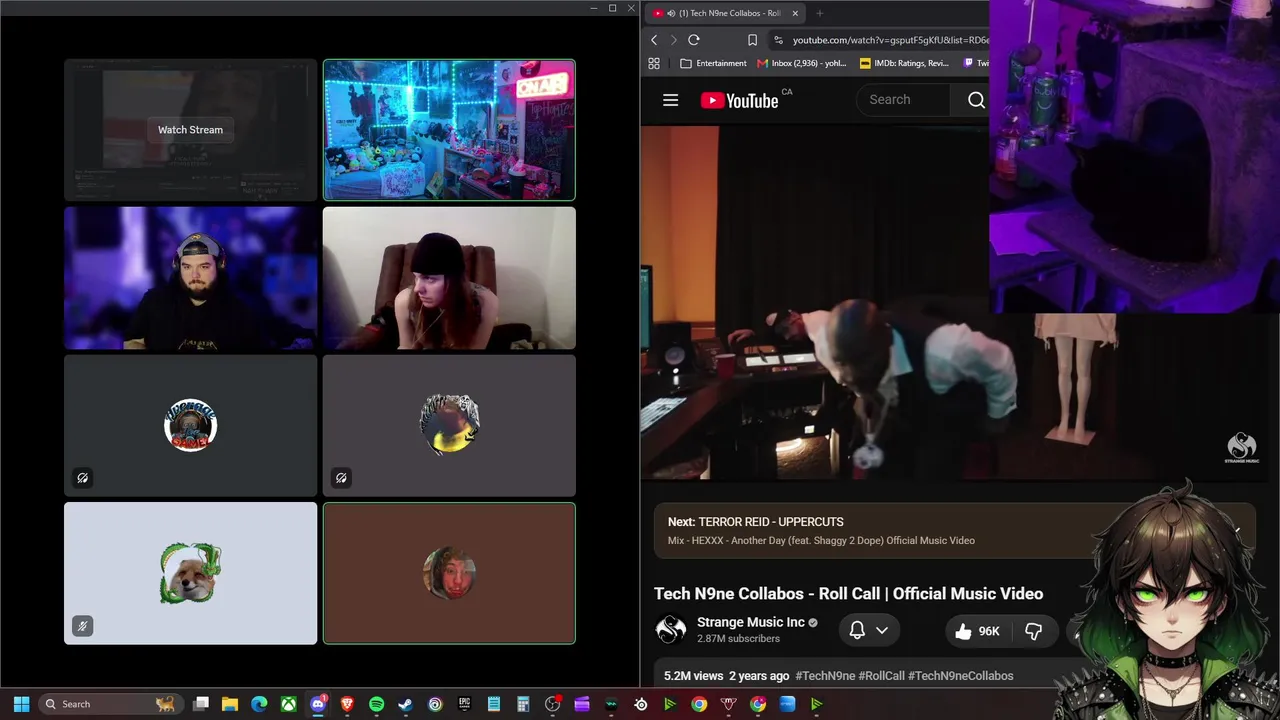Screen dimensions: 1280x720
Task: Open the SteelSeries app on the taskbar
Action: click(641, 704)
